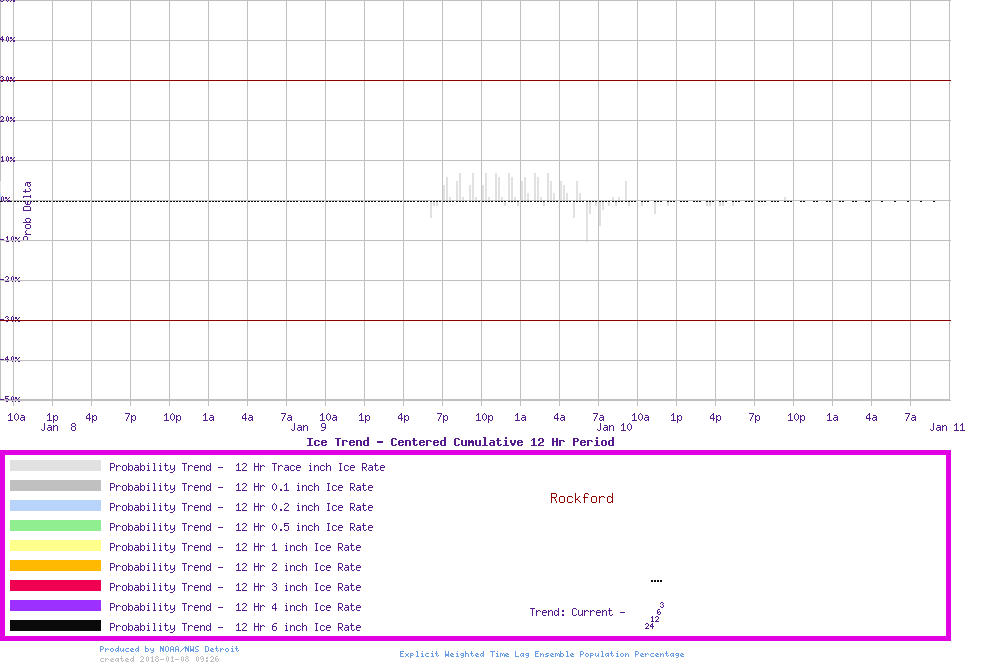Select the 0.1 inch Ice Rate swatch

[55, 486]
